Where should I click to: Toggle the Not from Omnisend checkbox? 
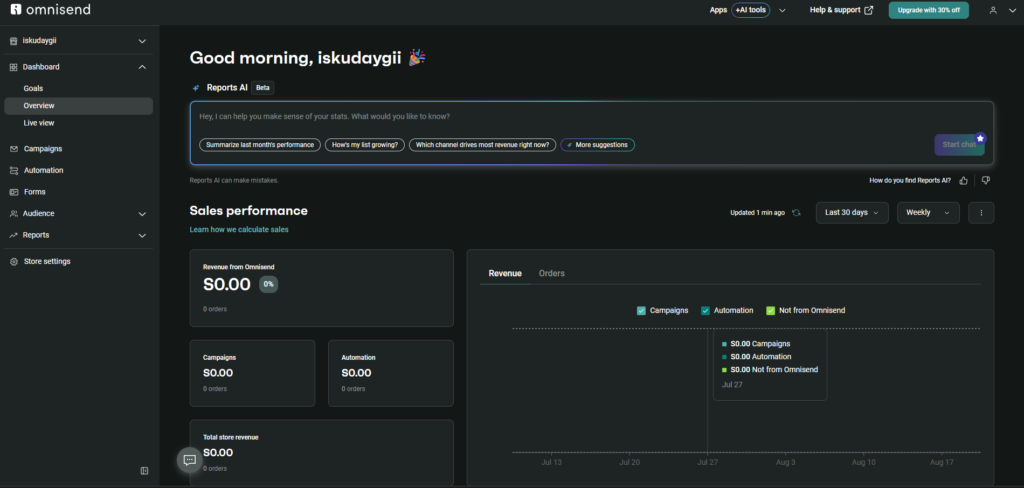(770, 311)
